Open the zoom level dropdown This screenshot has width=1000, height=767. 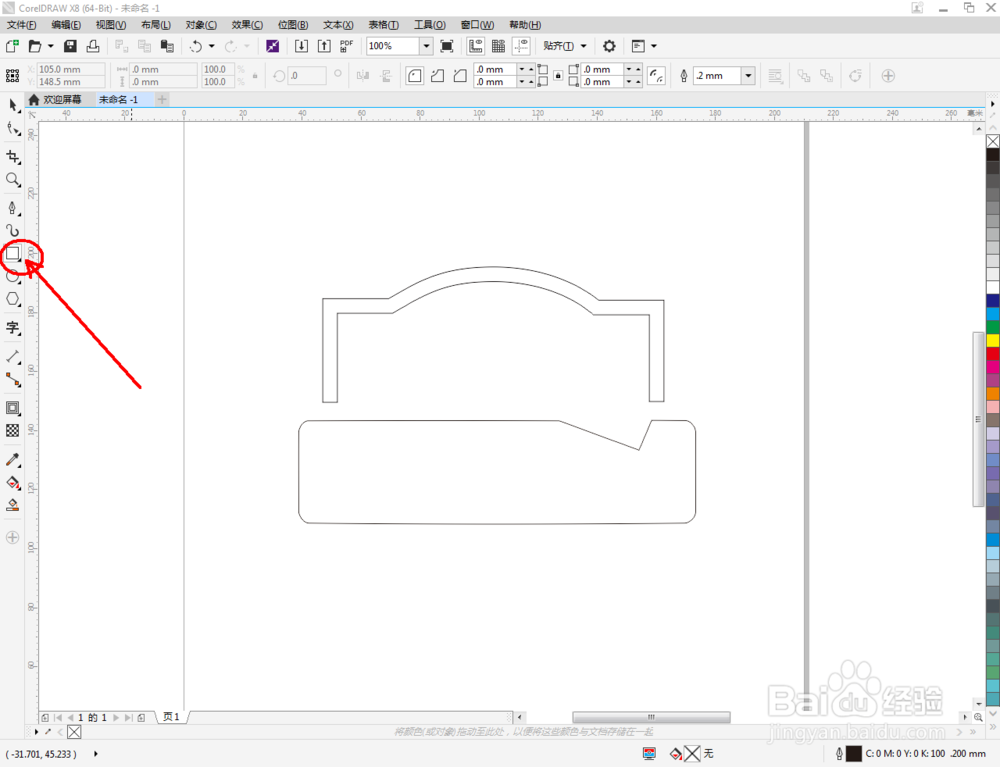pyautogui.click(x=427, y=46)
